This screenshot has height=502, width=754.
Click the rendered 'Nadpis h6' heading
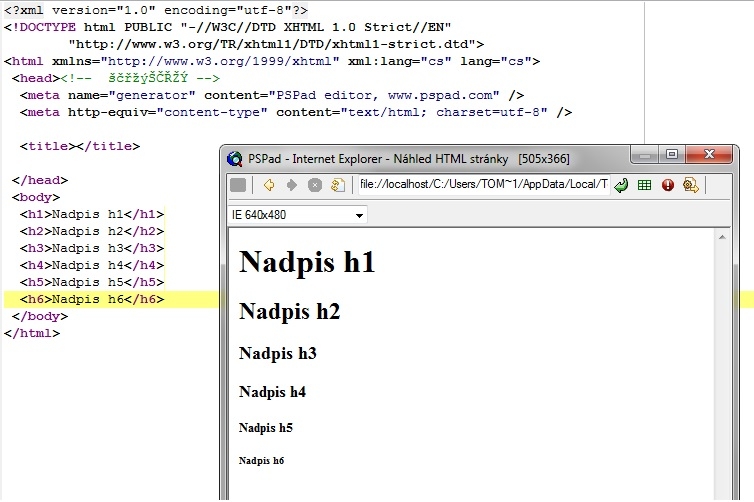(261, 461)
